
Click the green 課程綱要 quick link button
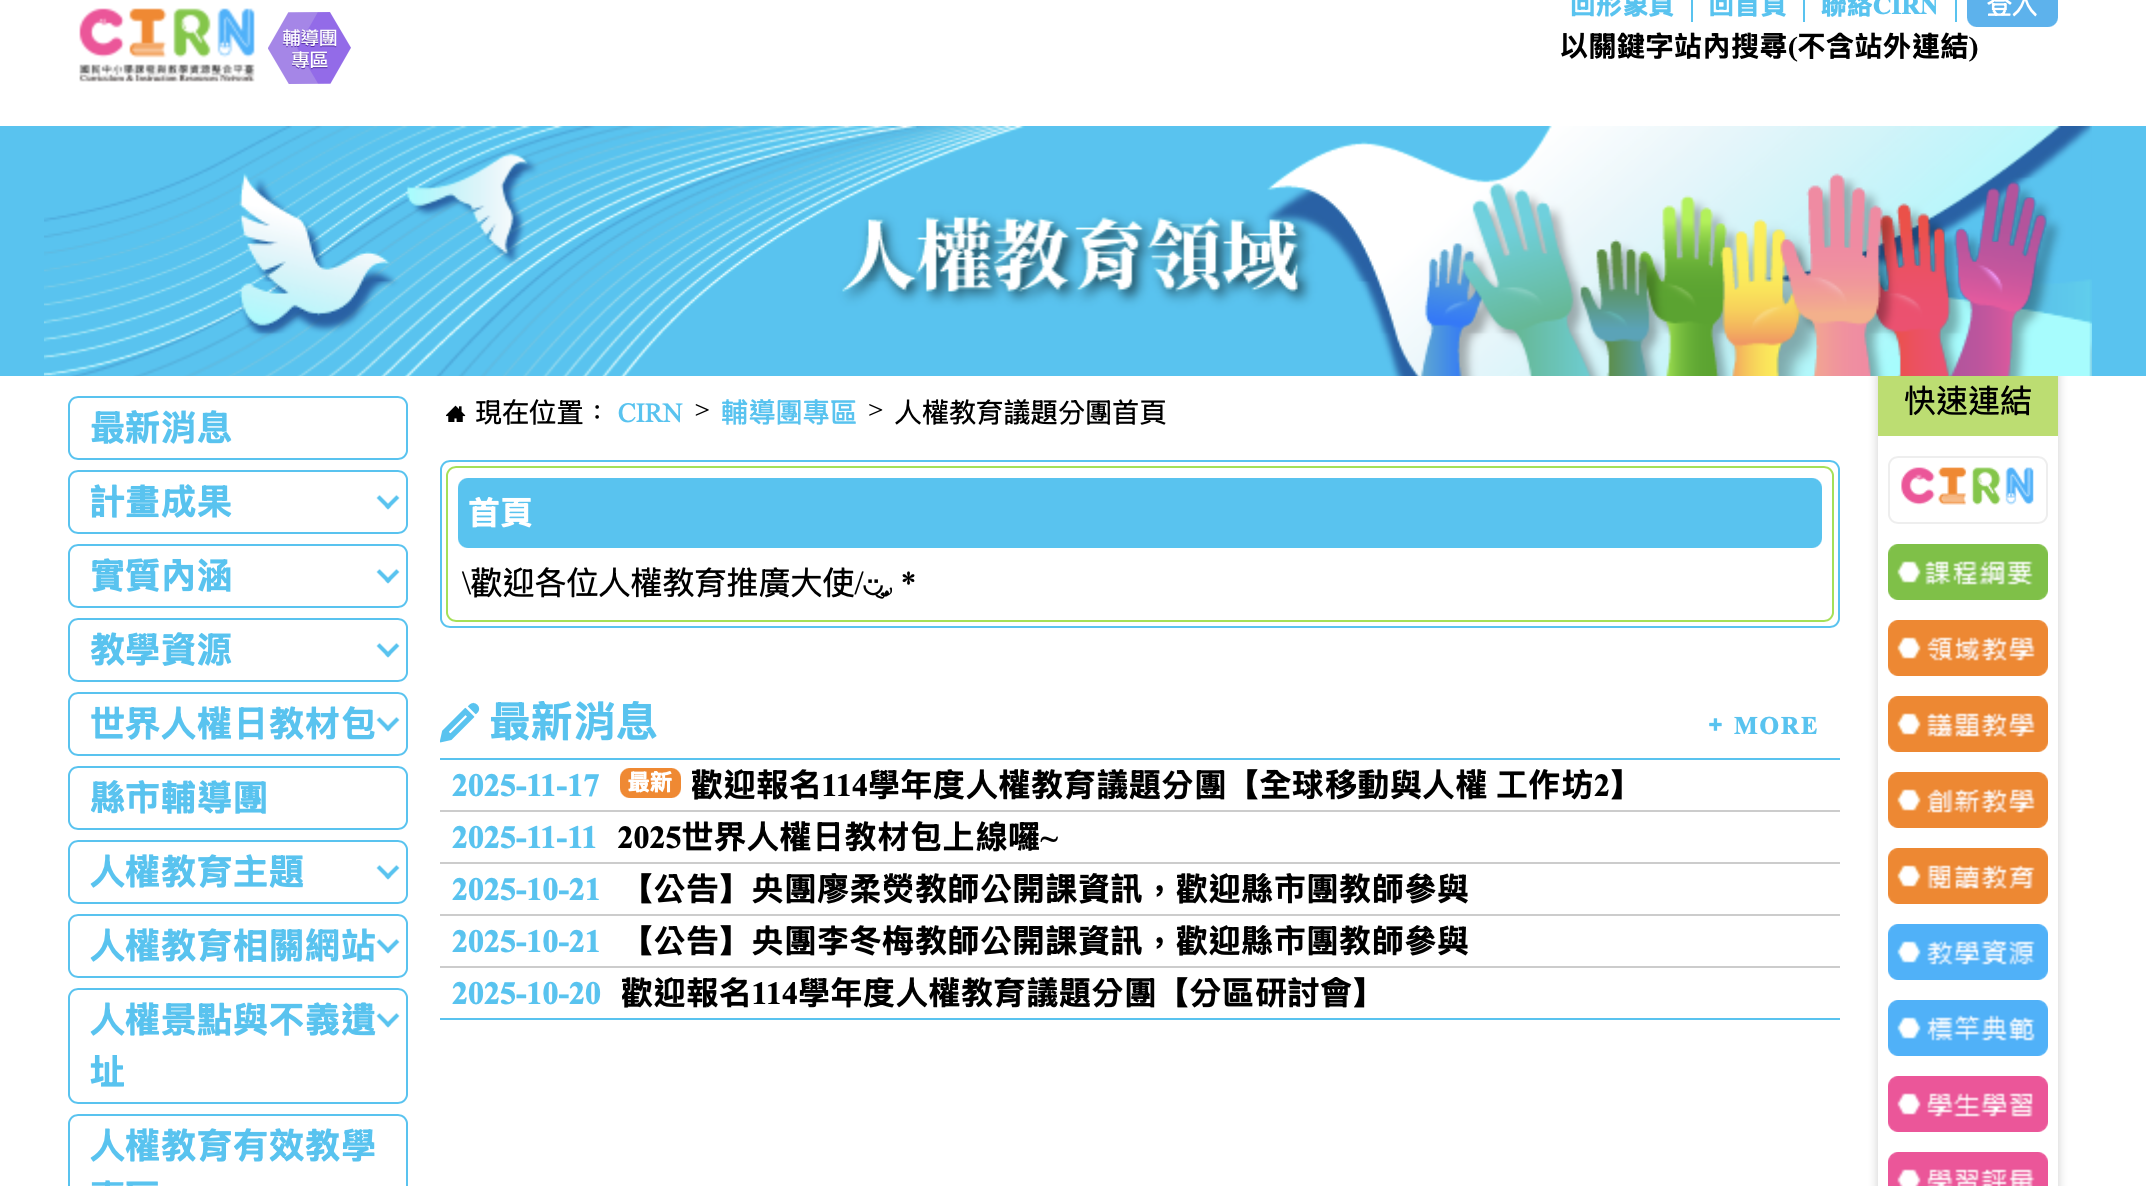[1967, 573]
